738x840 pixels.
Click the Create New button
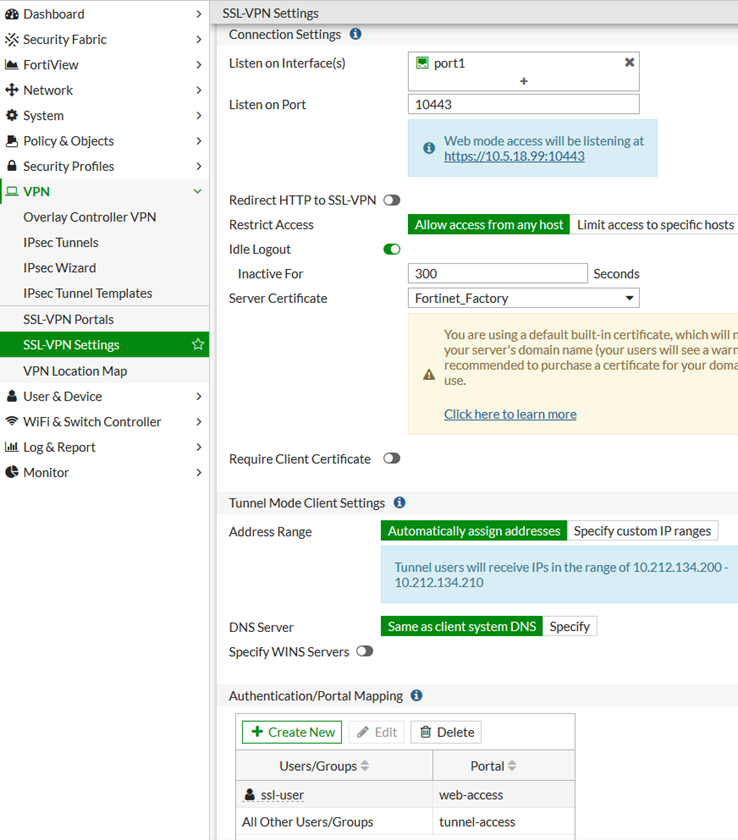click(292, 732)
